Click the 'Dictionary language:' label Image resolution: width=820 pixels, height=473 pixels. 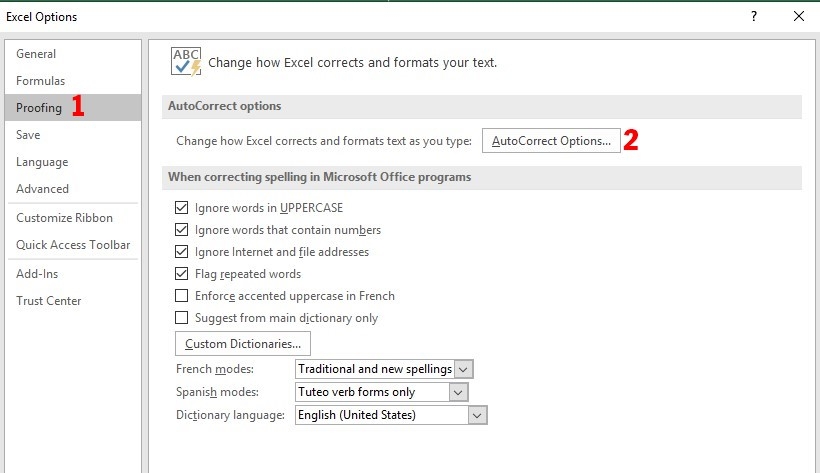(230, 415)
